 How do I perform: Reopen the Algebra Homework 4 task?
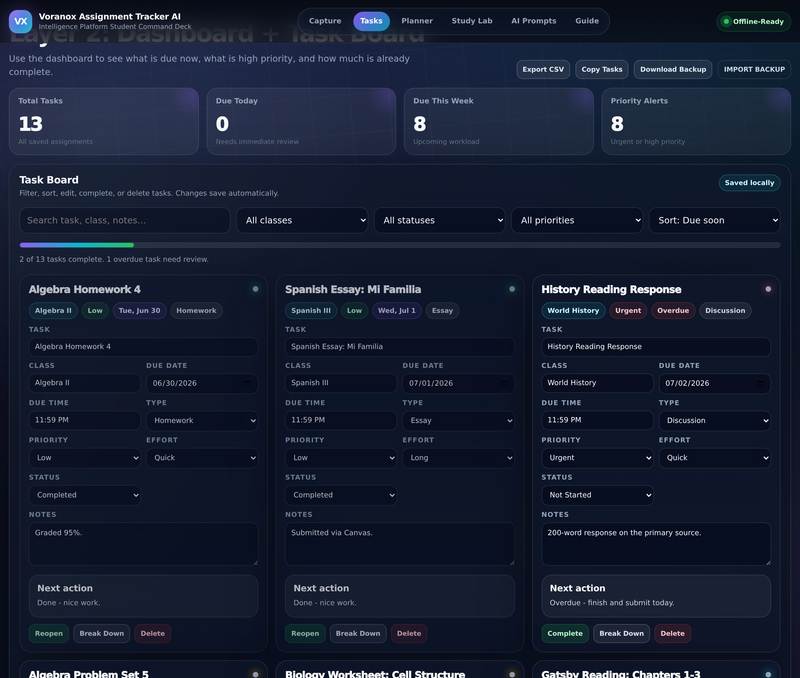[48, 633]
